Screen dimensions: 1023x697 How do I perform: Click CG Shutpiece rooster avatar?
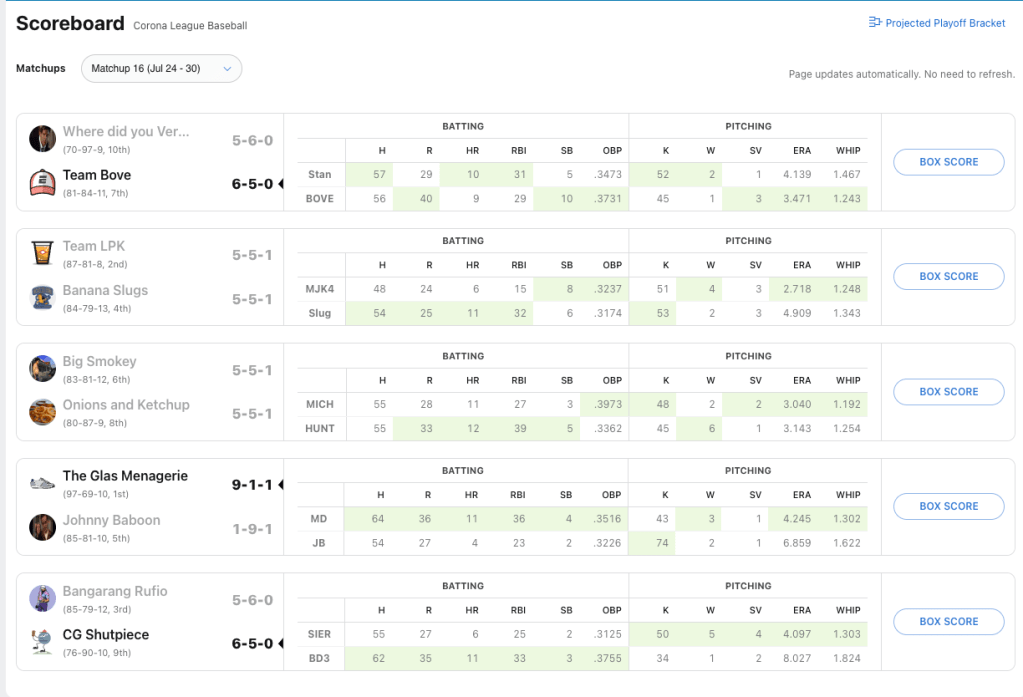tap(42, 641)
